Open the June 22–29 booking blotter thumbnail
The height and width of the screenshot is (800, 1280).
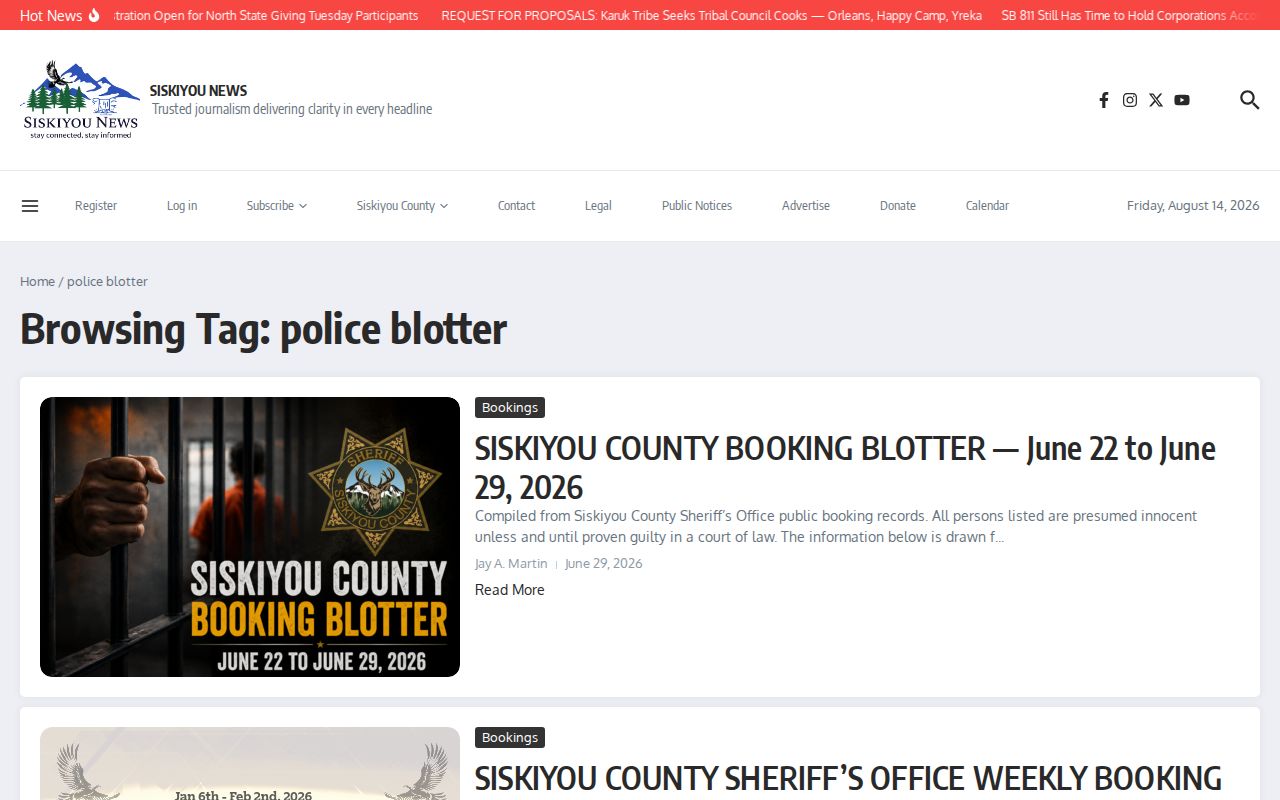point(250,537)
